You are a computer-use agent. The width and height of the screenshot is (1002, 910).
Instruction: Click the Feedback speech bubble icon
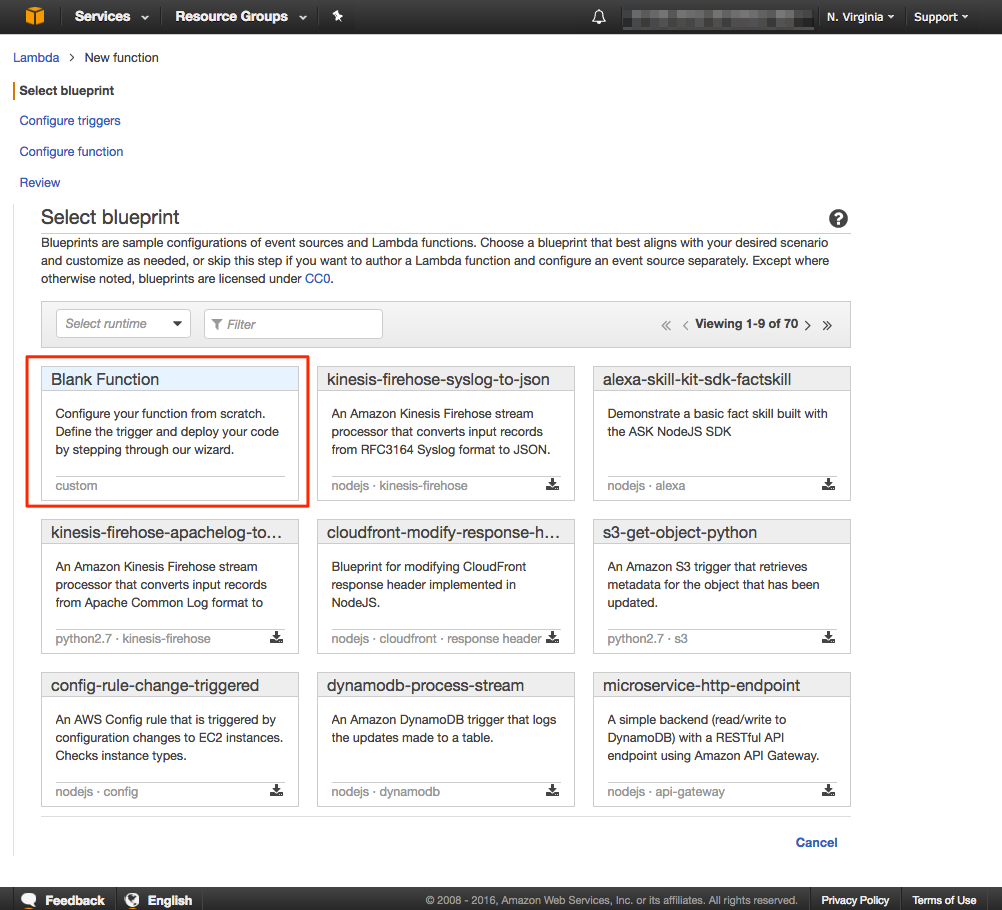coord(29,899)
